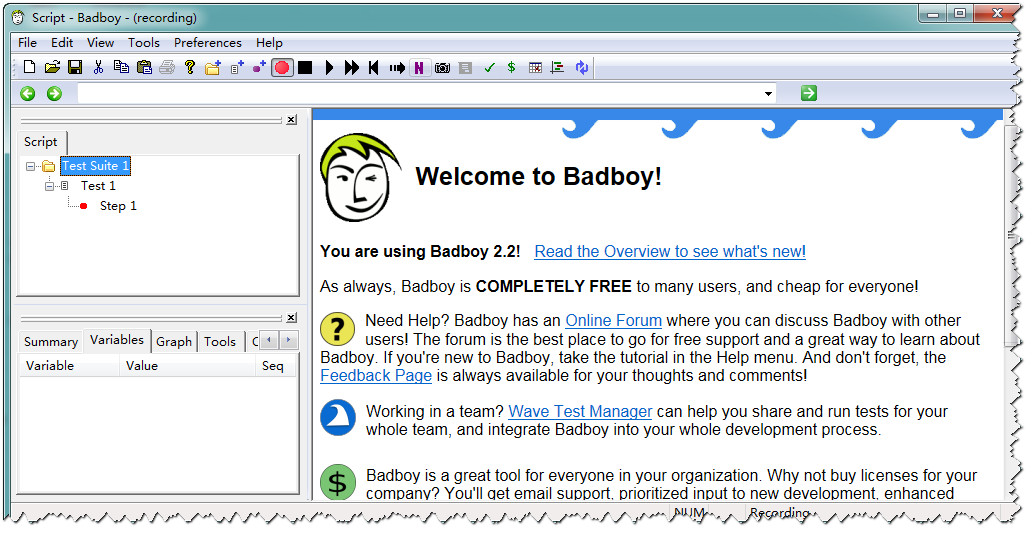The image size is (1032, 533).
Task: Play the script with the single triangle button
Action: (330, 67)
